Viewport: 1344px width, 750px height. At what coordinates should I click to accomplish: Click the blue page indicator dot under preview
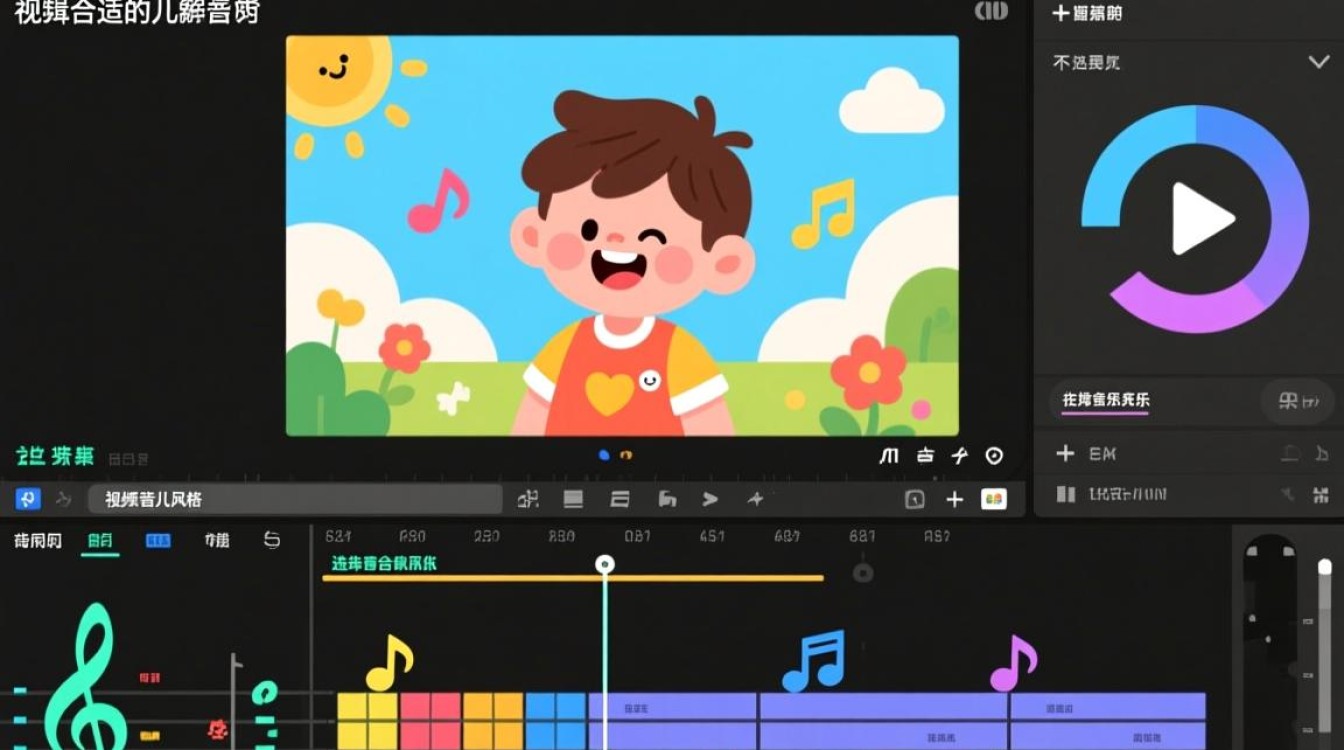(x=604, y=455)
